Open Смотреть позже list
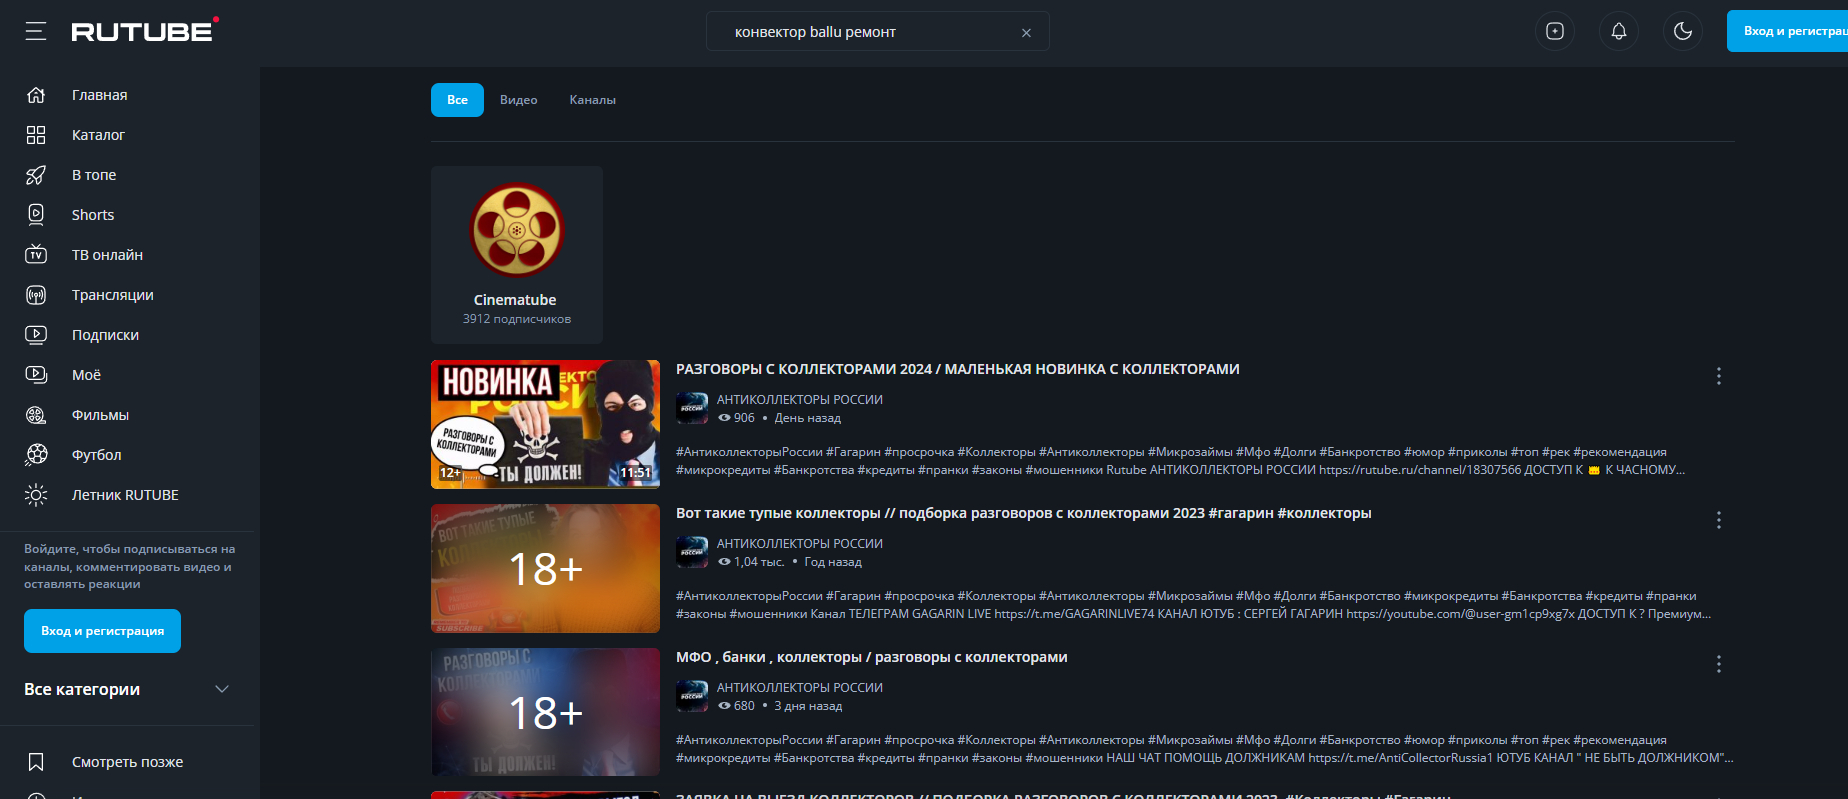Image resolution: width=1848 pixels, height=799 pixels. (127, 762)
